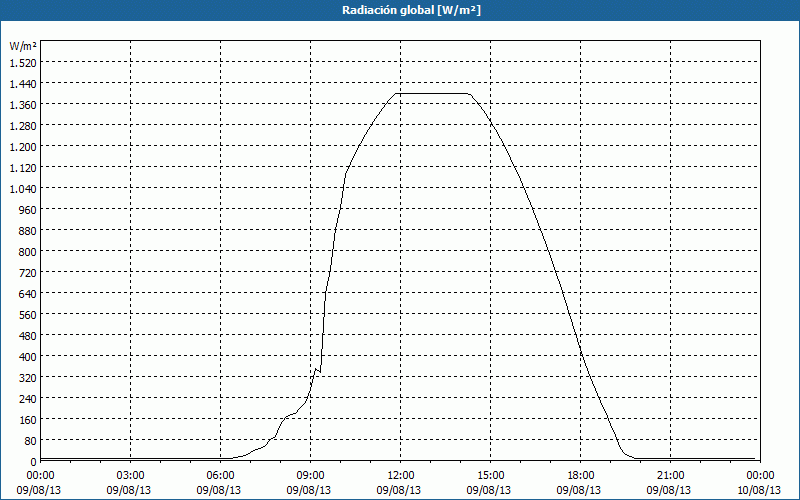Click the flat peak of the radiation curve

(x=433, y=93)
